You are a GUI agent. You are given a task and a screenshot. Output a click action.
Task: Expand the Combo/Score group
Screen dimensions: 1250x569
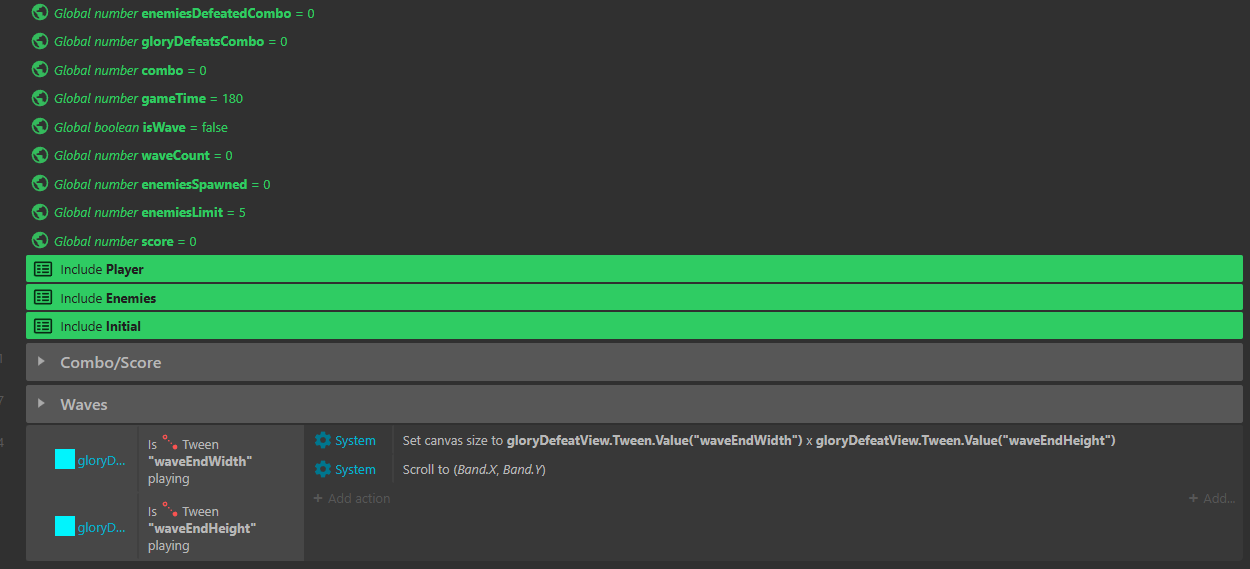pos(42,362)
